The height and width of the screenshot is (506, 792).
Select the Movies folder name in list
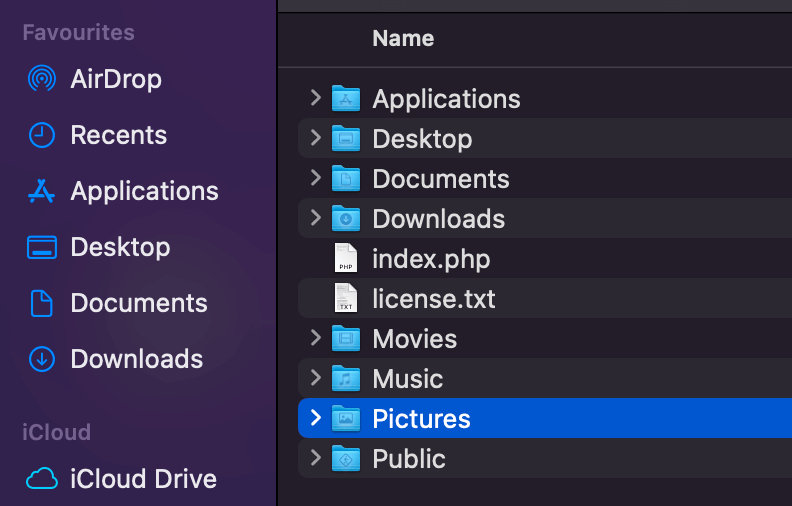click(x=415, y=338)
